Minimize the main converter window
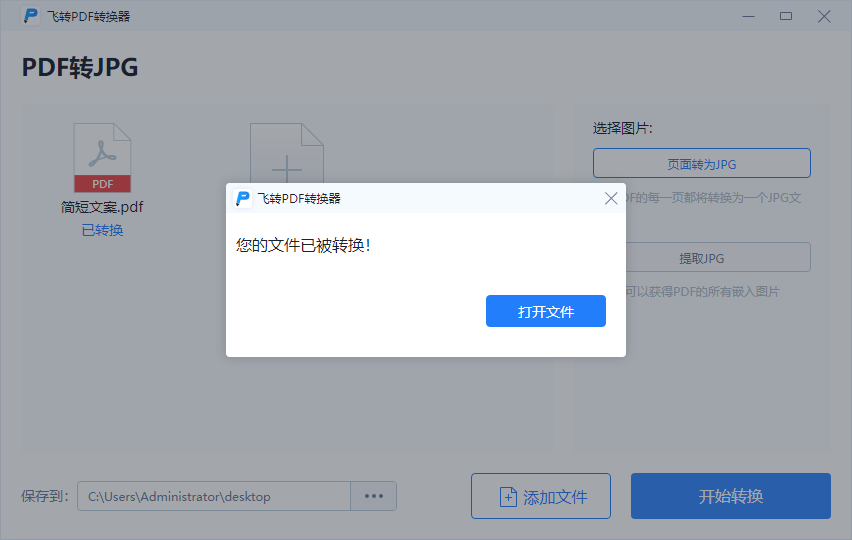 point(748,16)
